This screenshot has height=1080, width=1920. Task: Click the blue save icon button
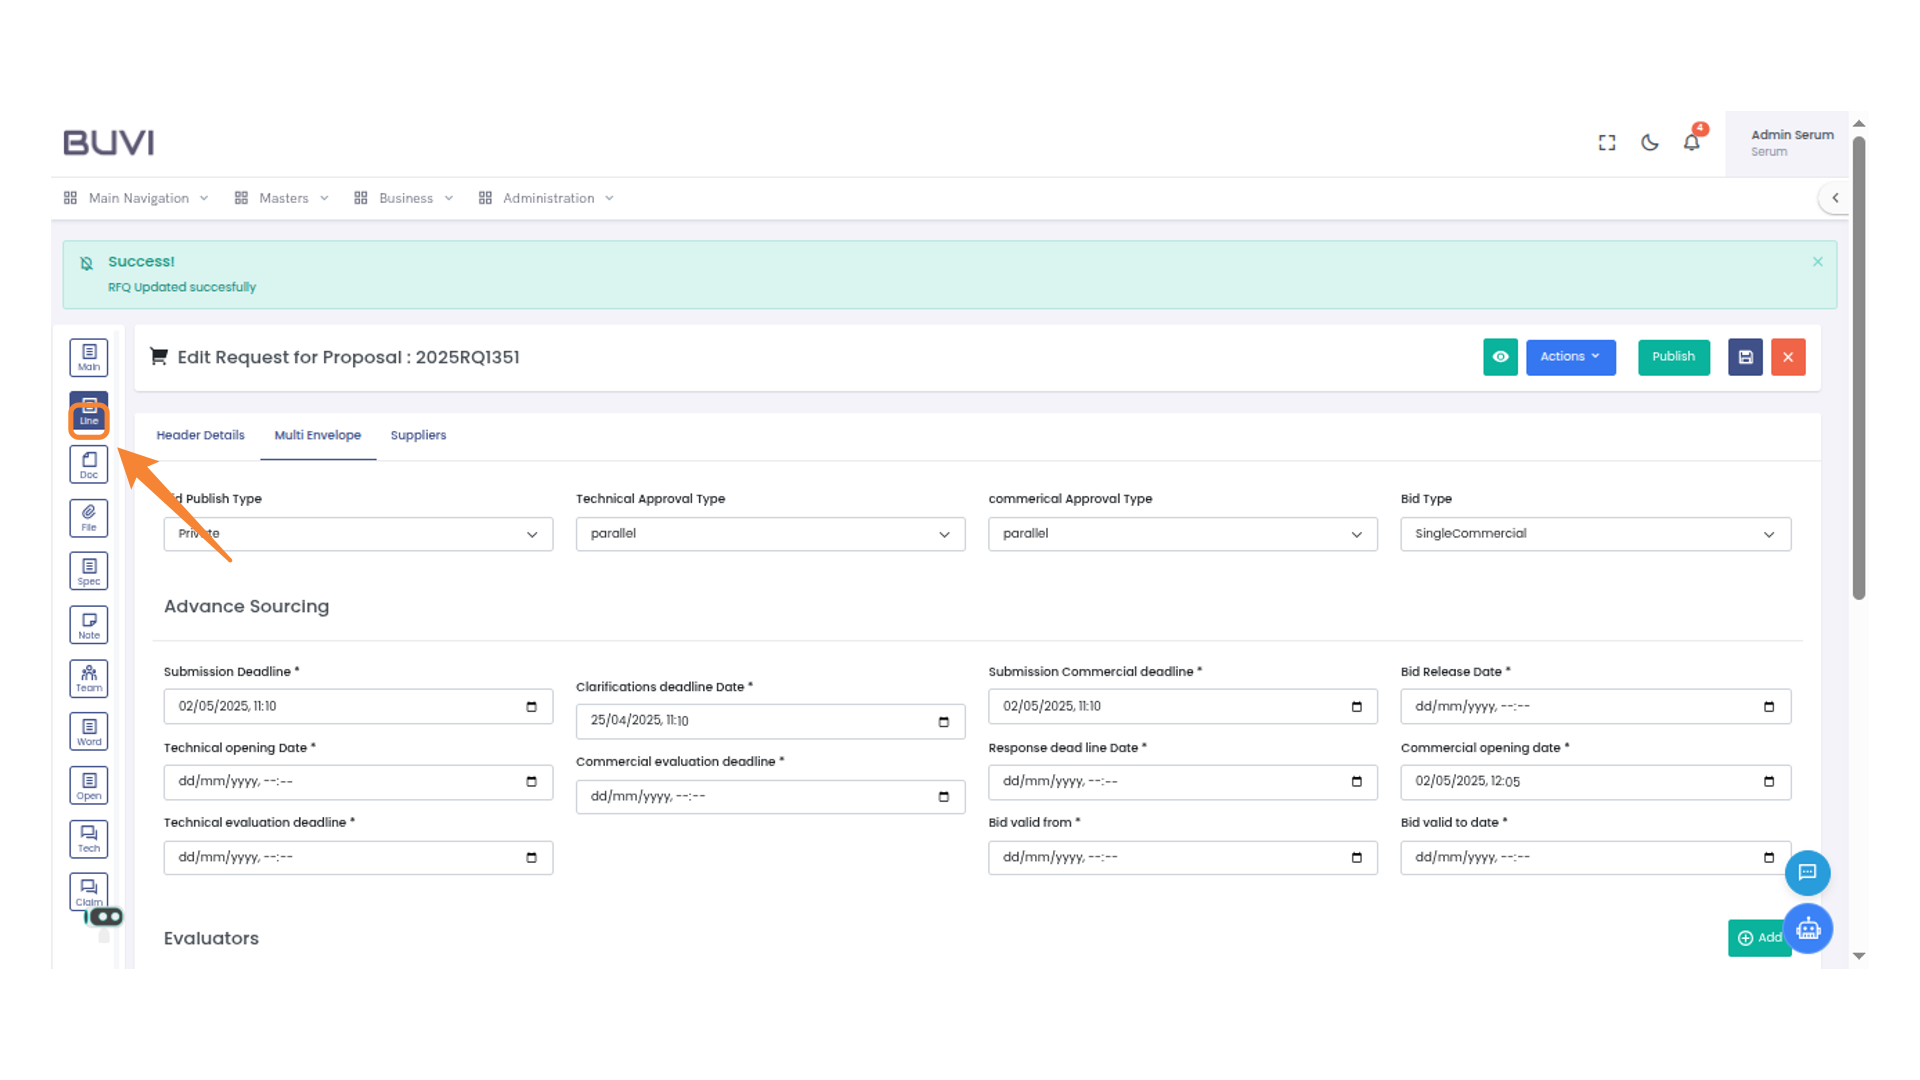tap(1745, 357)
